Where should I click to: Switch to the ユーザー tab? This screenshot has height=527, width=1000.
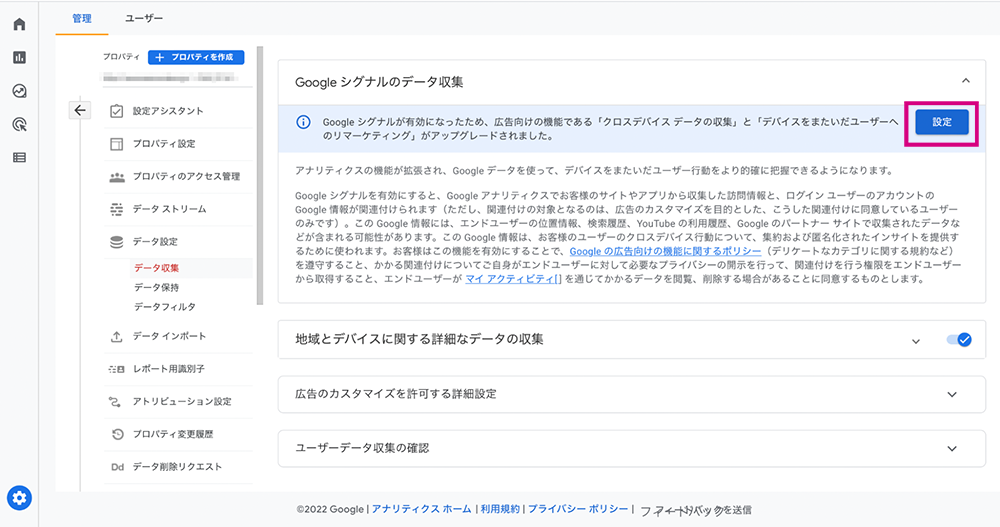pos(144,19)
